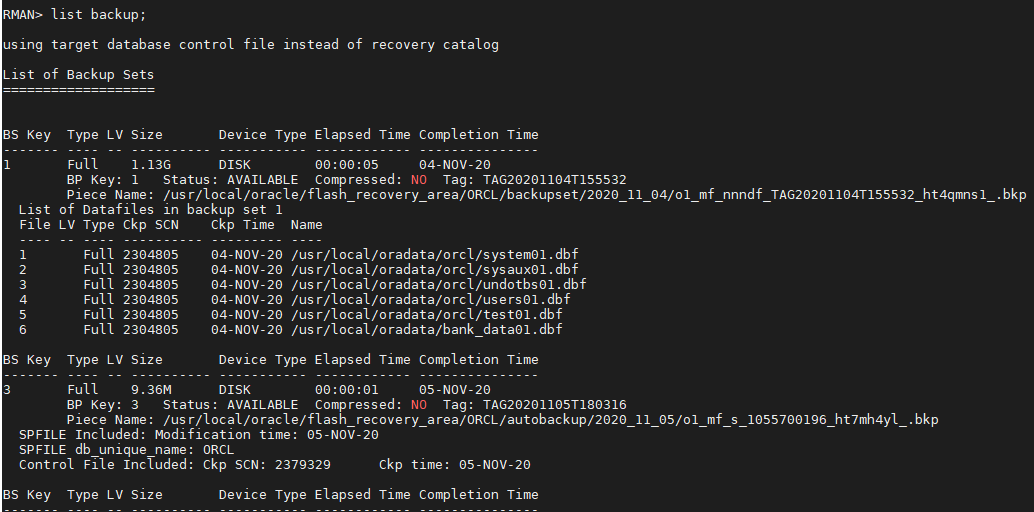Click the 'List of Backup Sets' heading
The height and width of the screenshot is (512, 1034).
(78, 74)
